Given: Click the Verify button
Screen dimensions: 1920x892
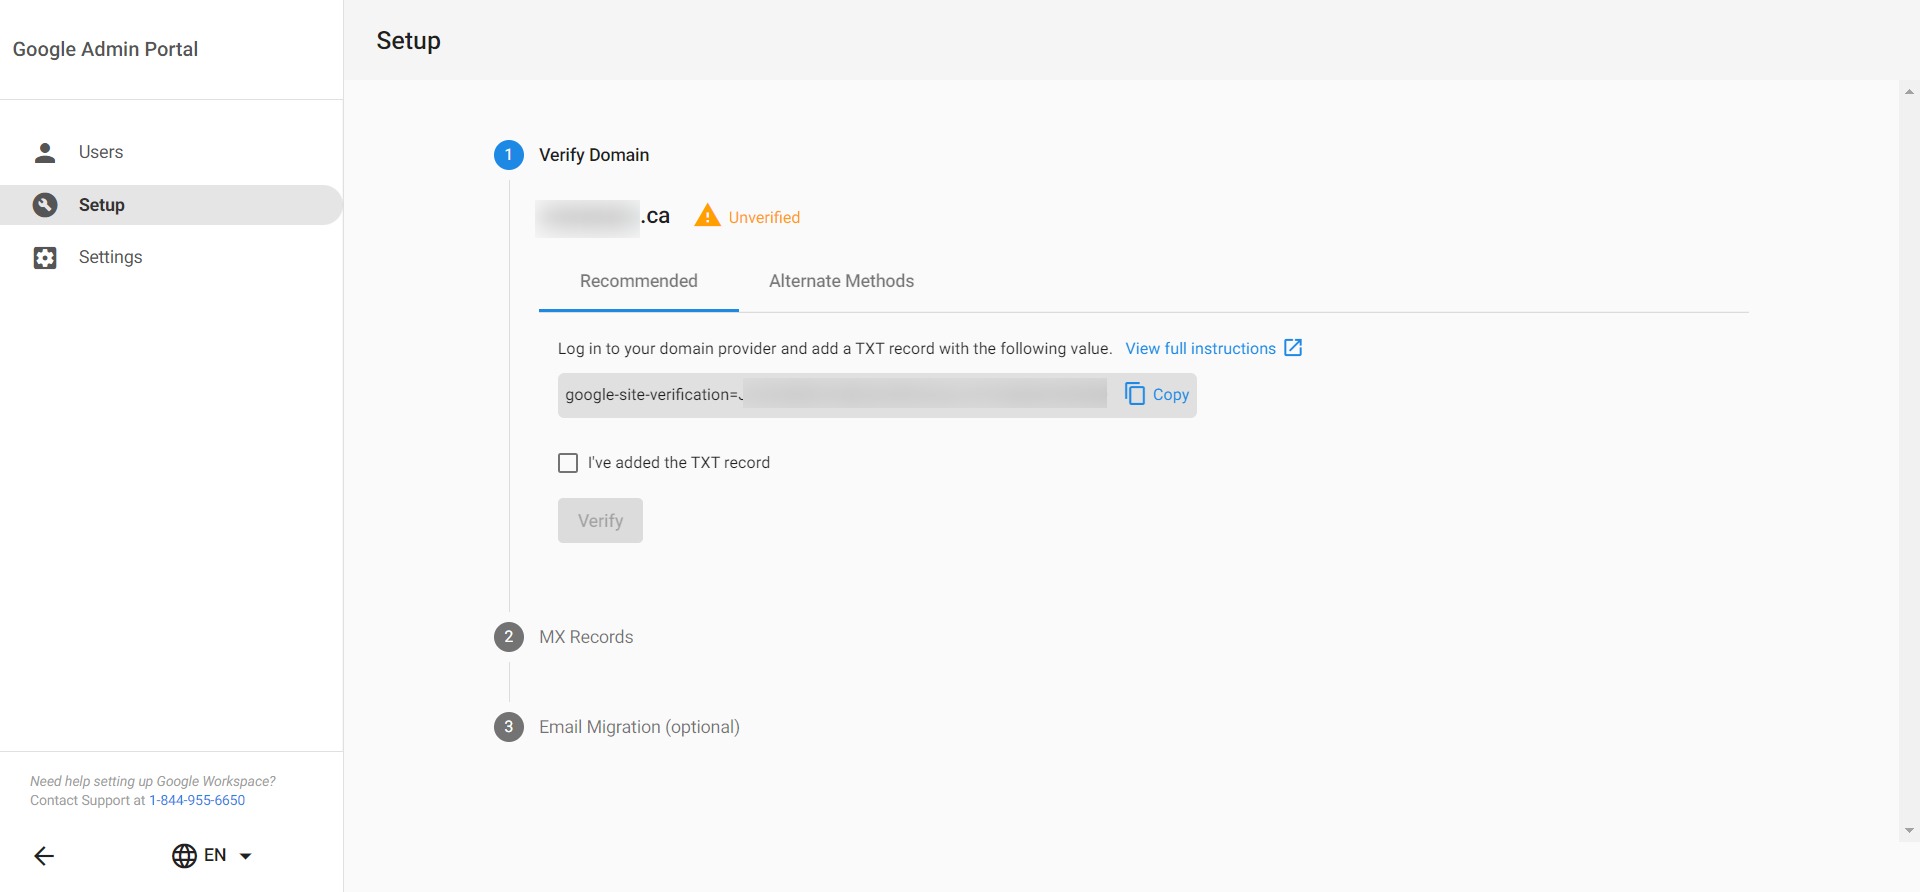Looking at the screenshot, I should coord(600,521).
